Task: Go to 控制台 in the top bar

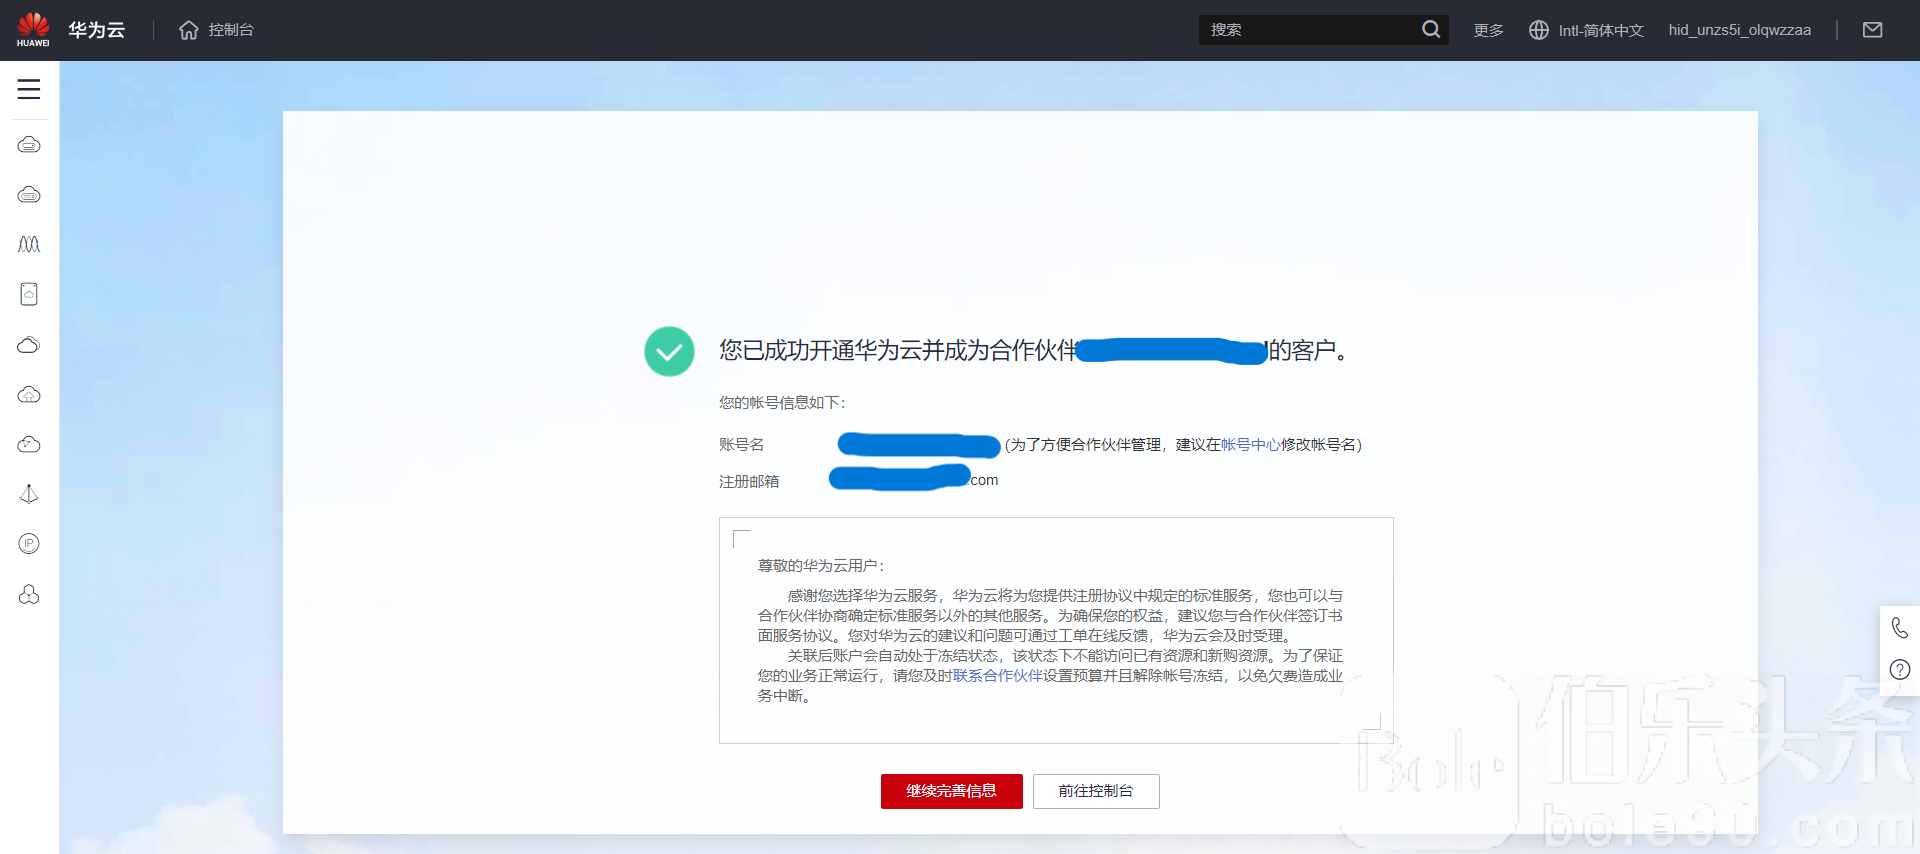Action: (231, 30)
